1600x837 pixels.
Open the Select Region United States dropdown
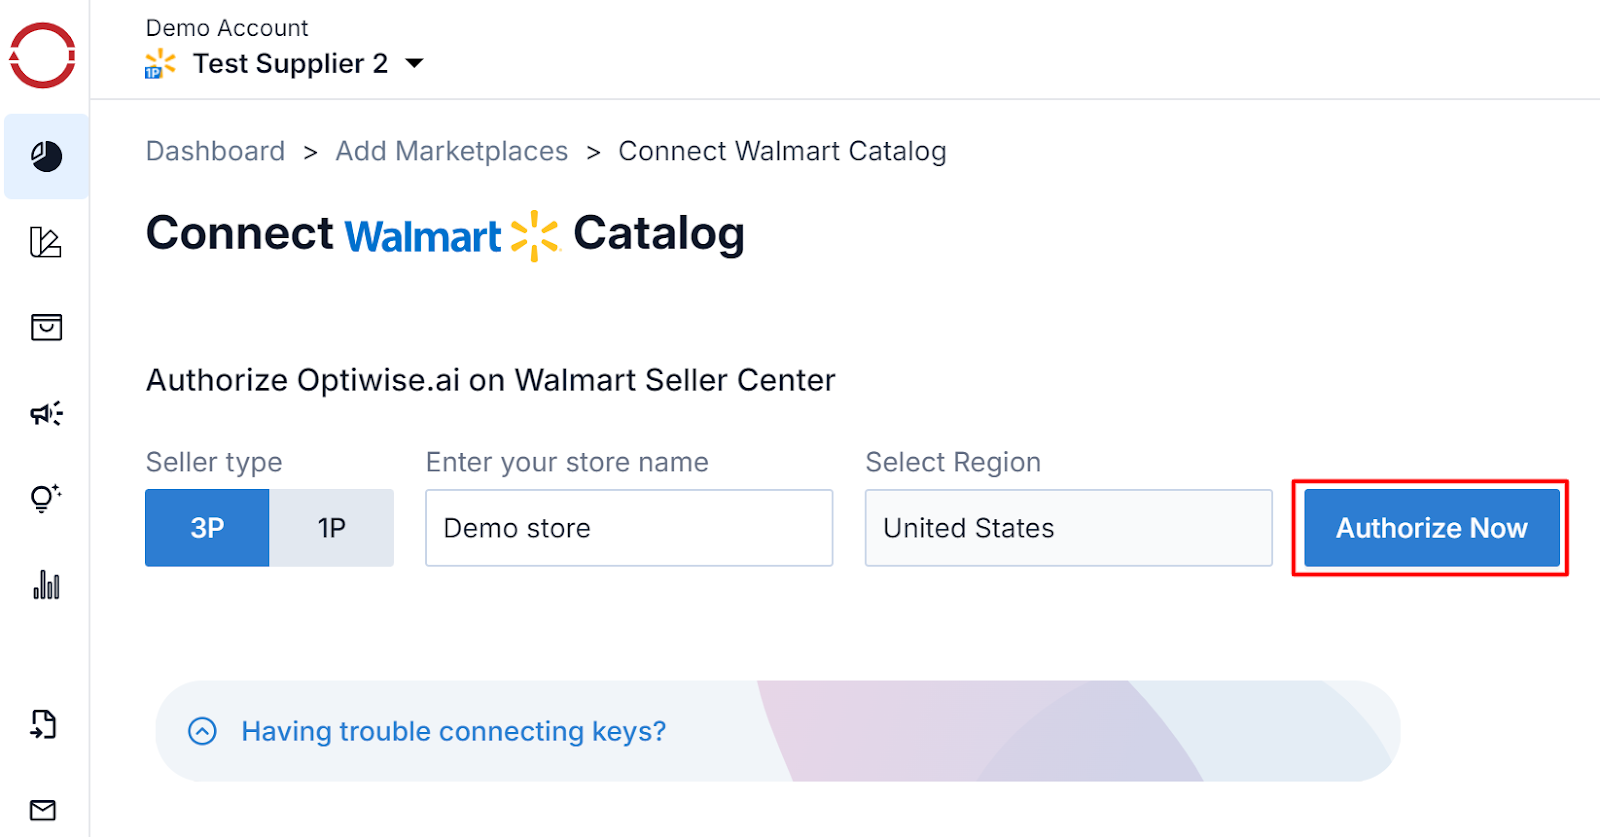[1068, 528]
